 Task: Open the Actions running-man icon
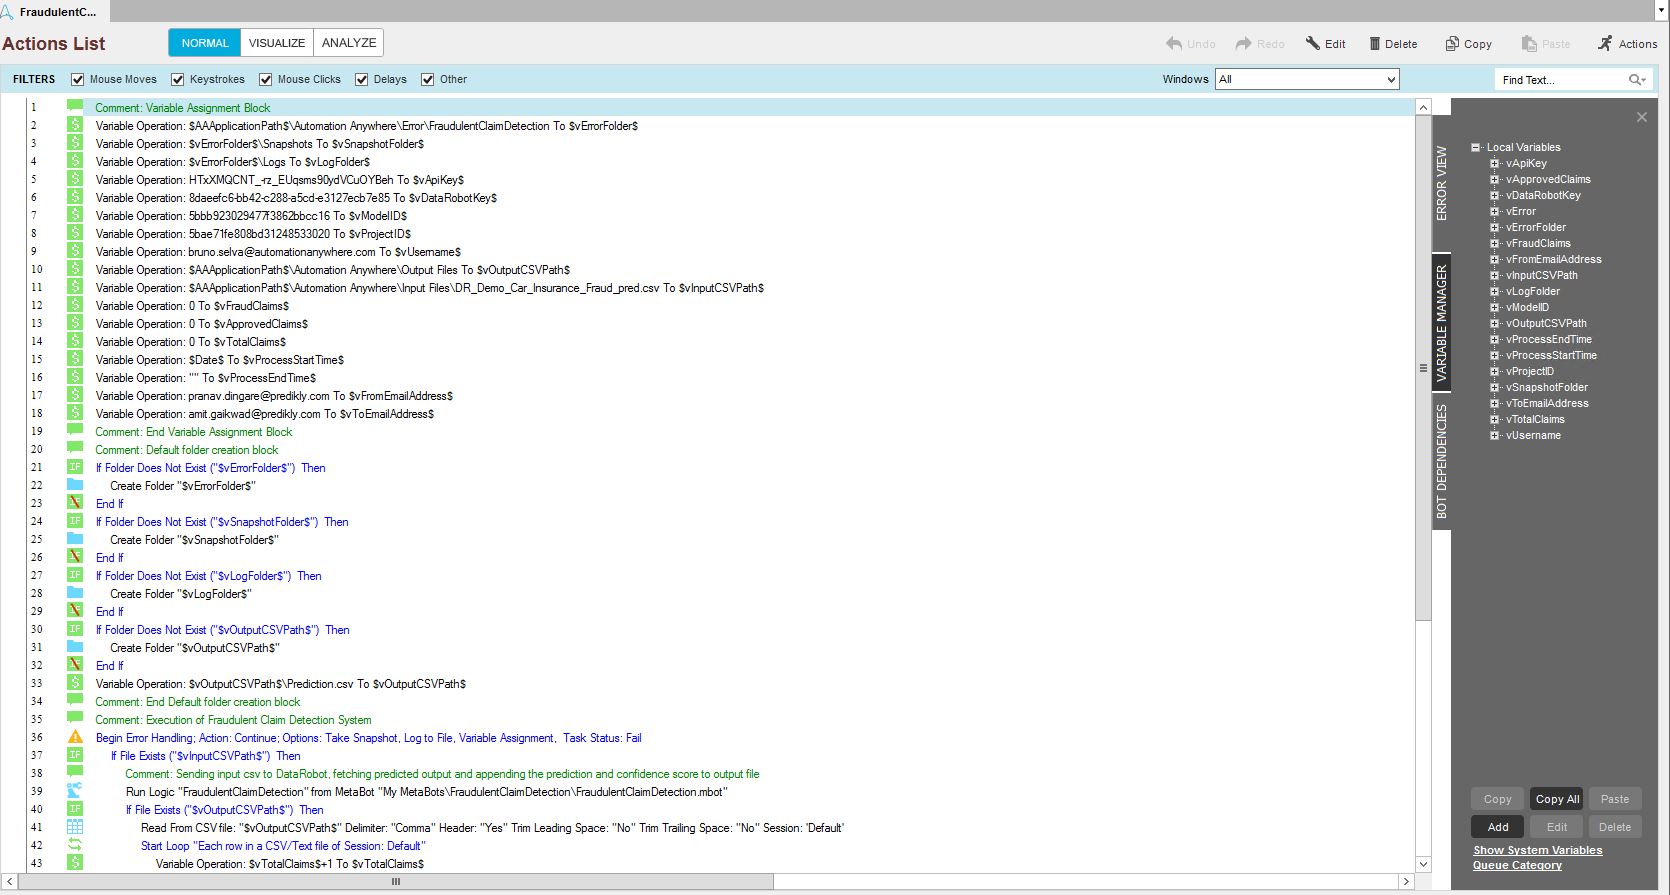click(1605, 44)
